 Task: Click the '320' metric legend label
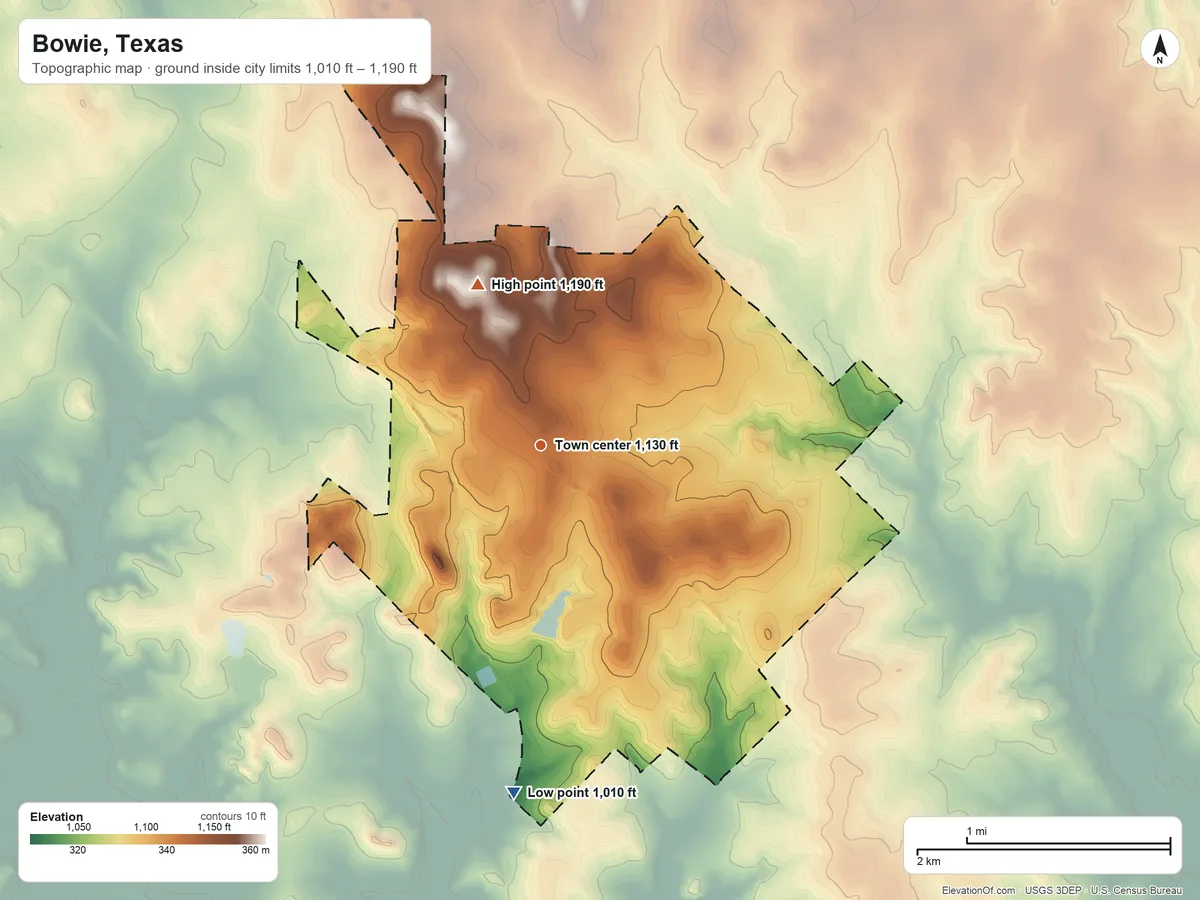pyautogui.click(x=77, y=851)
